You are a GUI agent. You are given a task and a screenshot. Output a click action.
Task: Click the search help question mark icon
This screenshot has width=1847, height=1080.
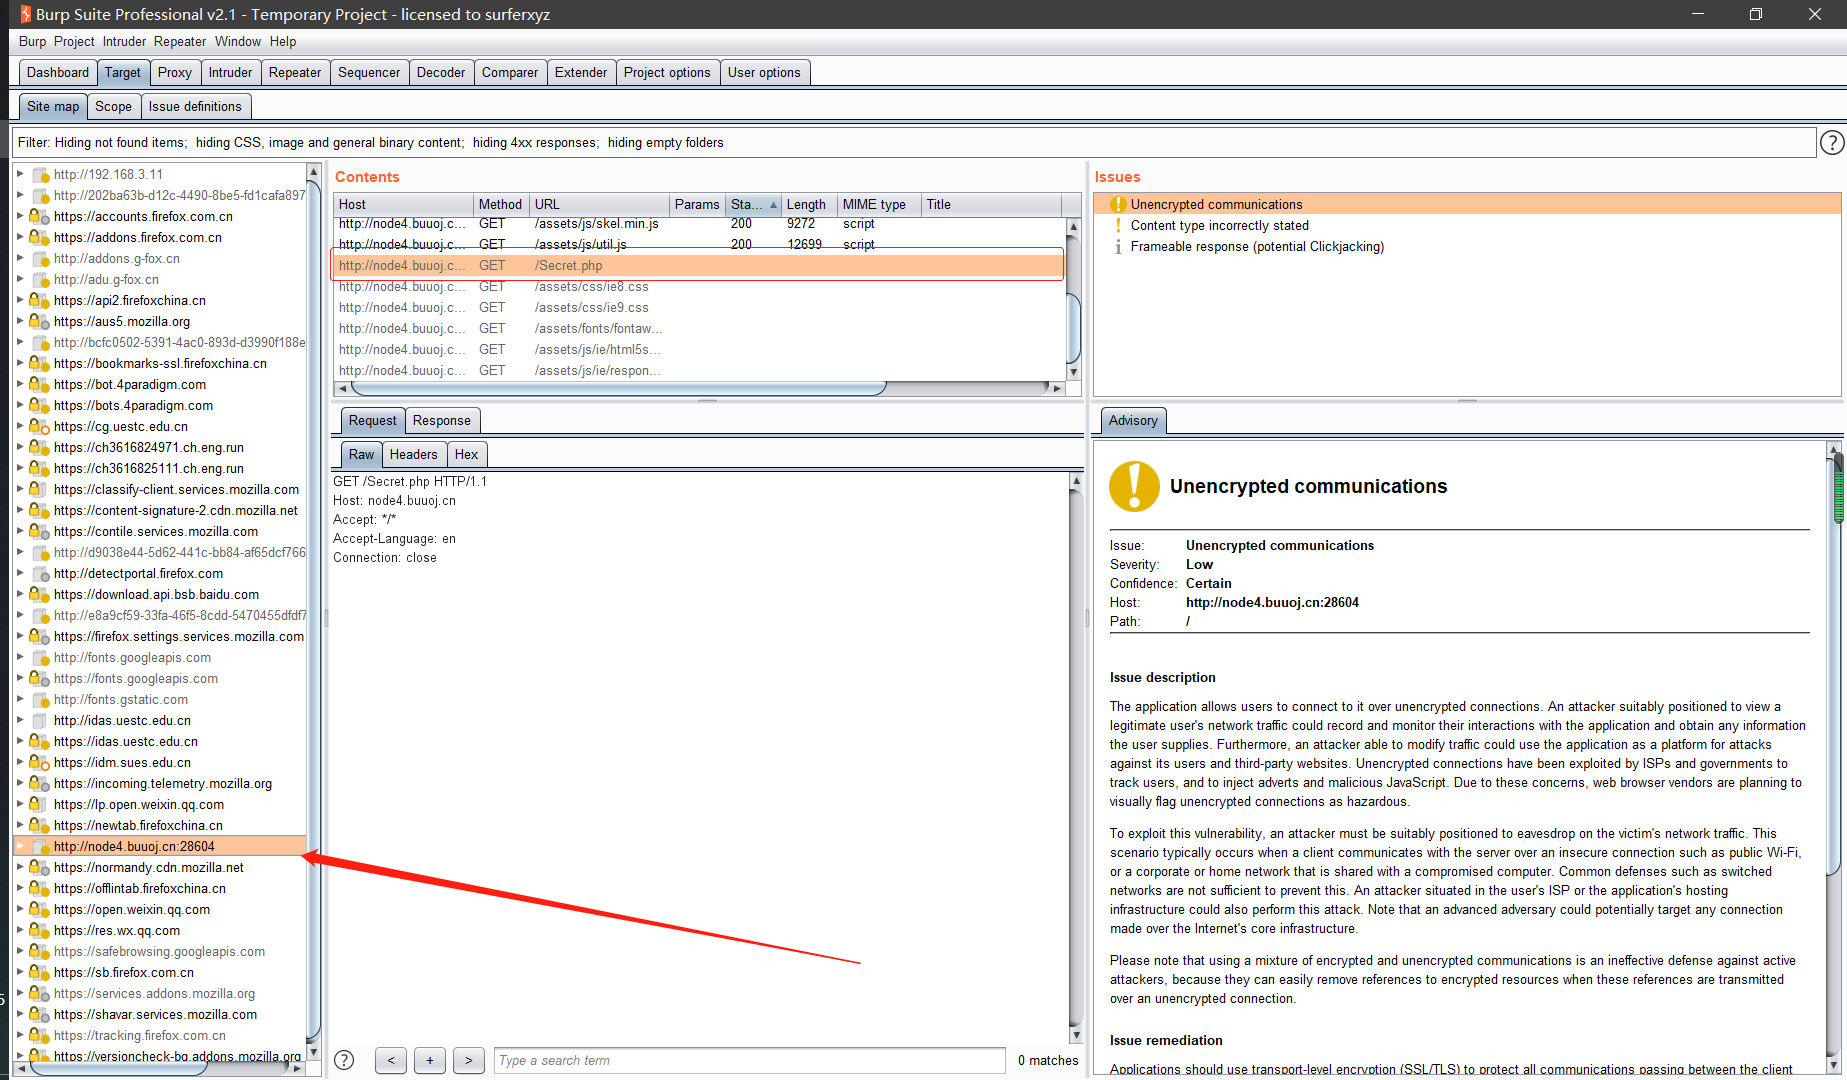[x=344, y=1060]
